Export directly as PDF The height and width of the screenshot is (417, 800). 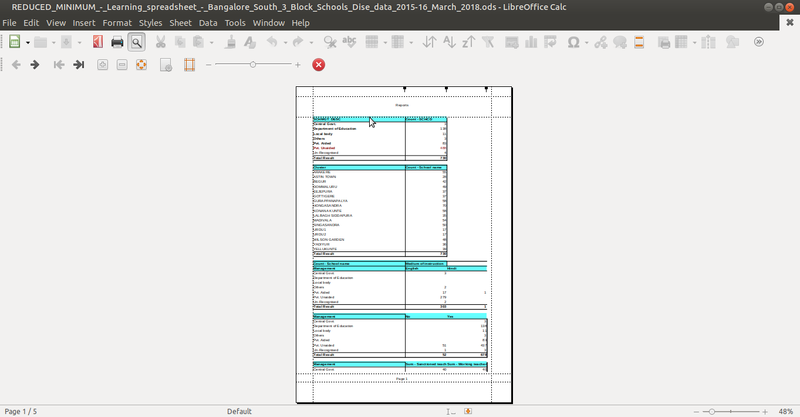pos(98,42)
